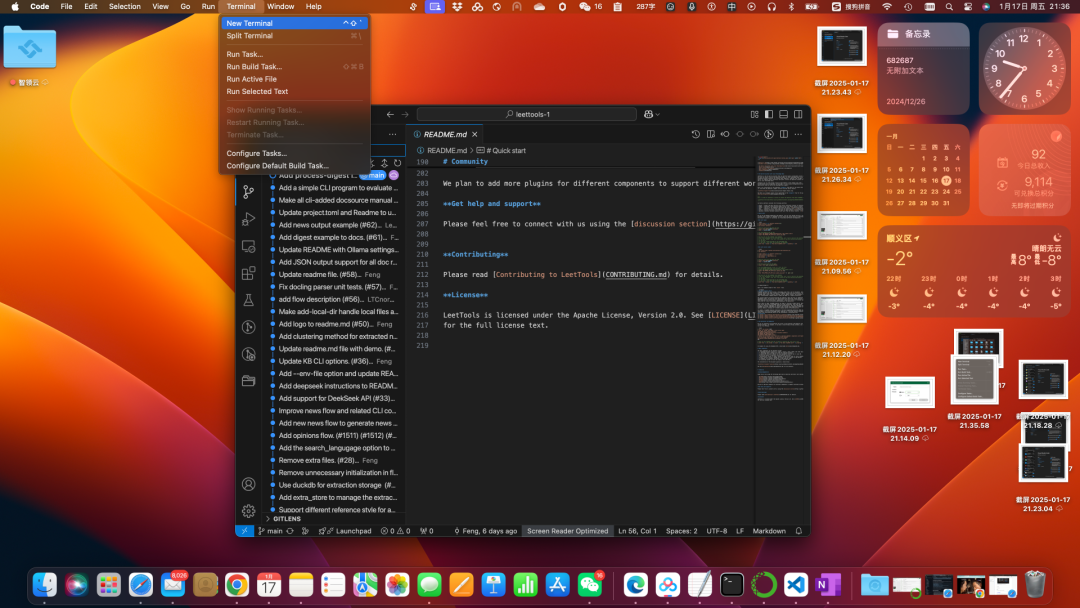The height and width of the screenshot is (608, 1080).
Task: Switch branch main in status bar
Action: click(270, 531)
